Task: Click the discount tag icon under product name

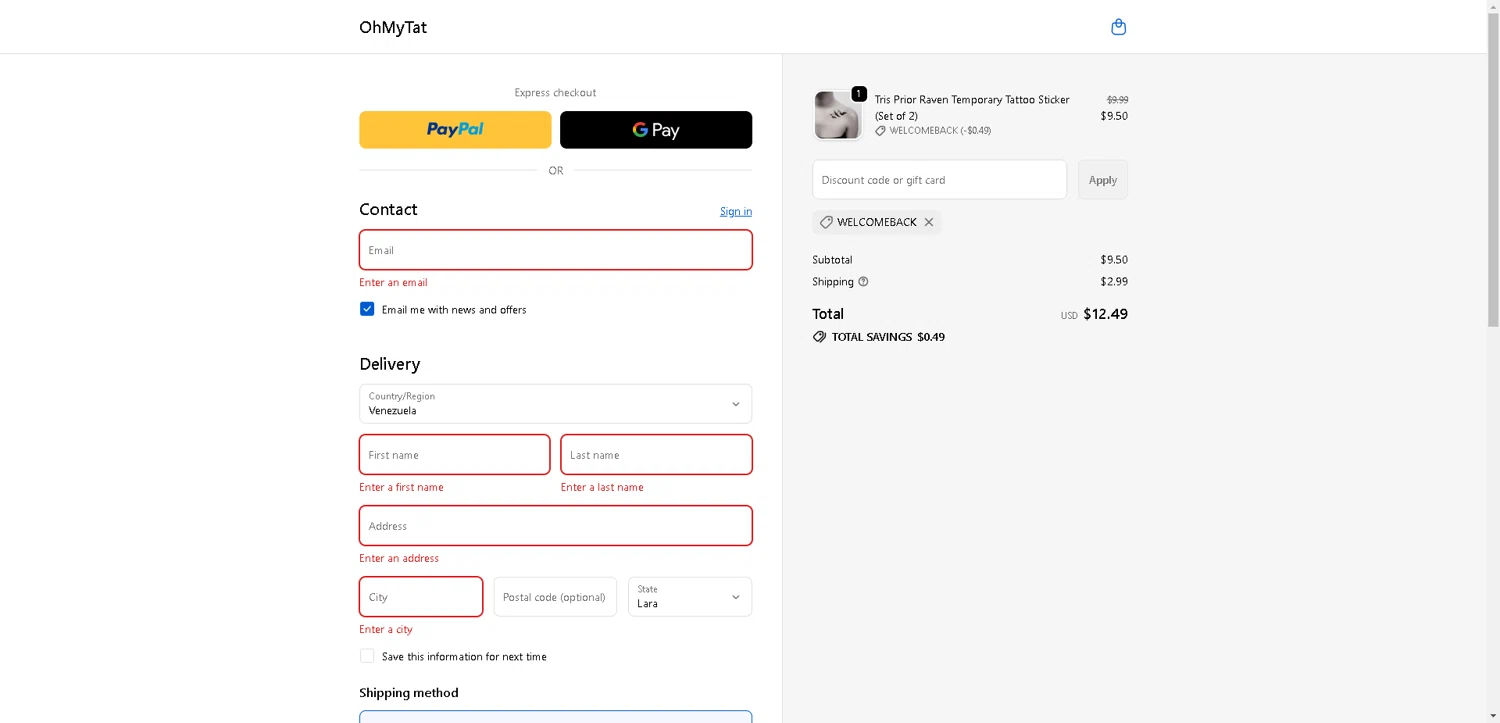Action: 880,131
